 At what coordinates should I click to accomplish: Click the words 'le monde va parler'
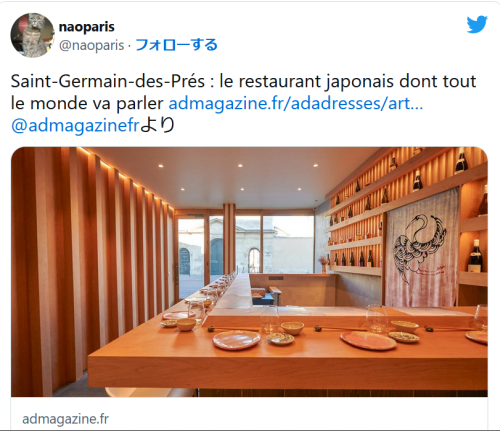(87, 103)
